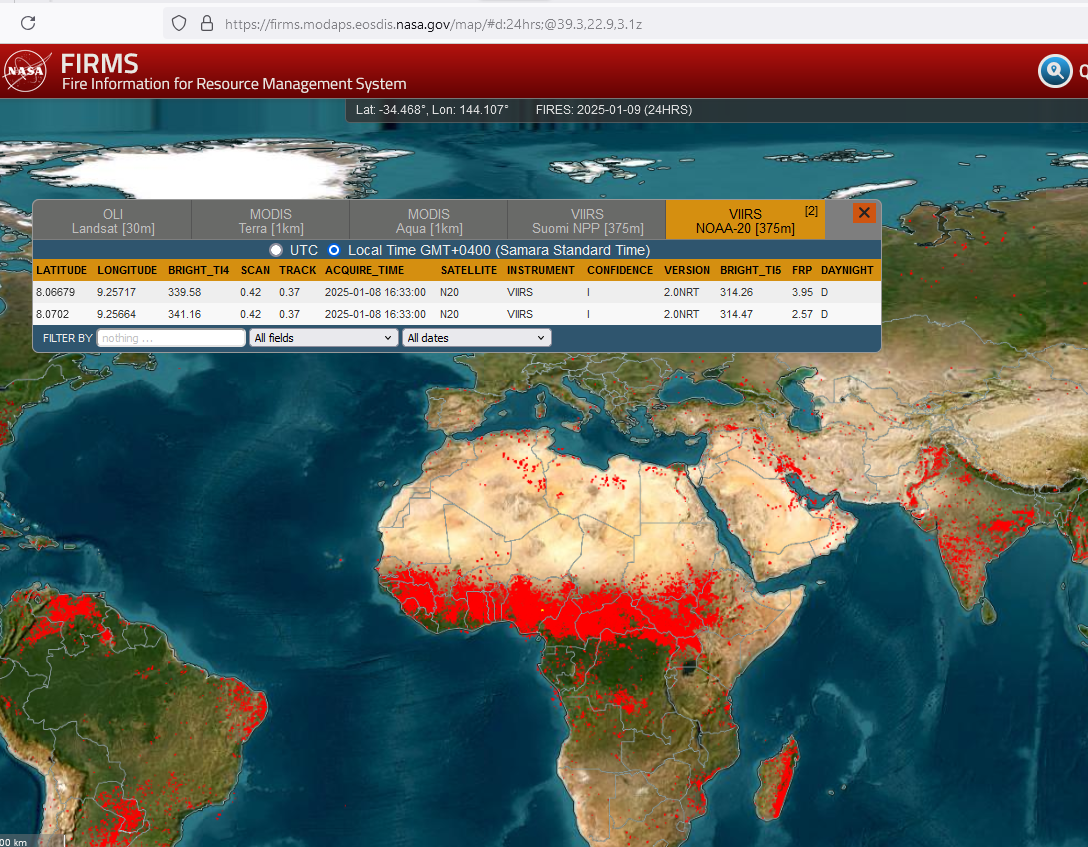Sort by the SCAN column header
Image resolution: width=1088 pixels, height=847 pixels.
coord(255,270)
